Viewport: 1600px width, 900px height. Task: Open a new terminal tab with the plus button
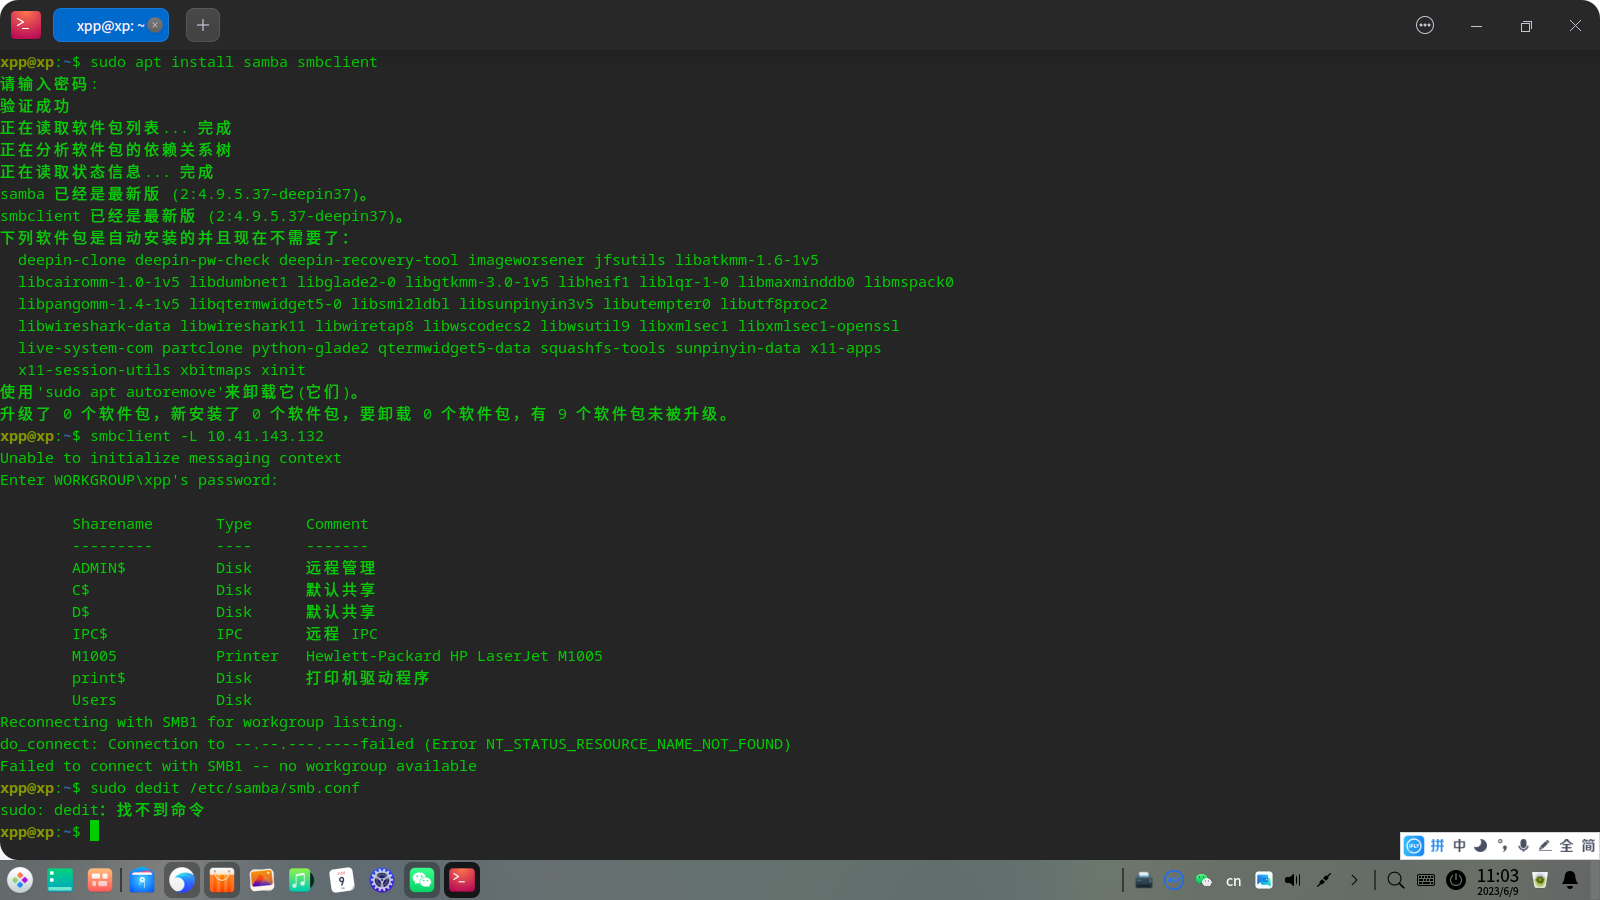click(x=203, y=25)
